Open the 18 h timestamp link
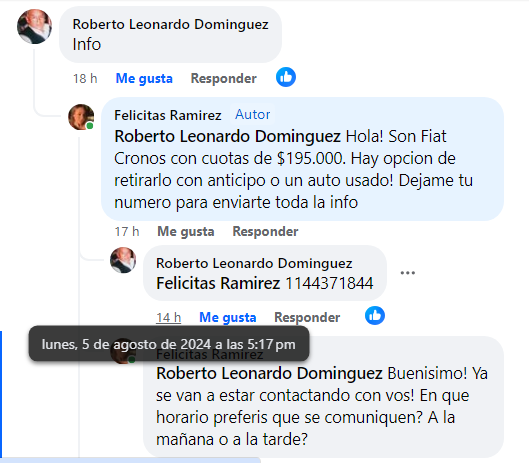The width and height of the screenshot is (529, 463). point(85,79)
